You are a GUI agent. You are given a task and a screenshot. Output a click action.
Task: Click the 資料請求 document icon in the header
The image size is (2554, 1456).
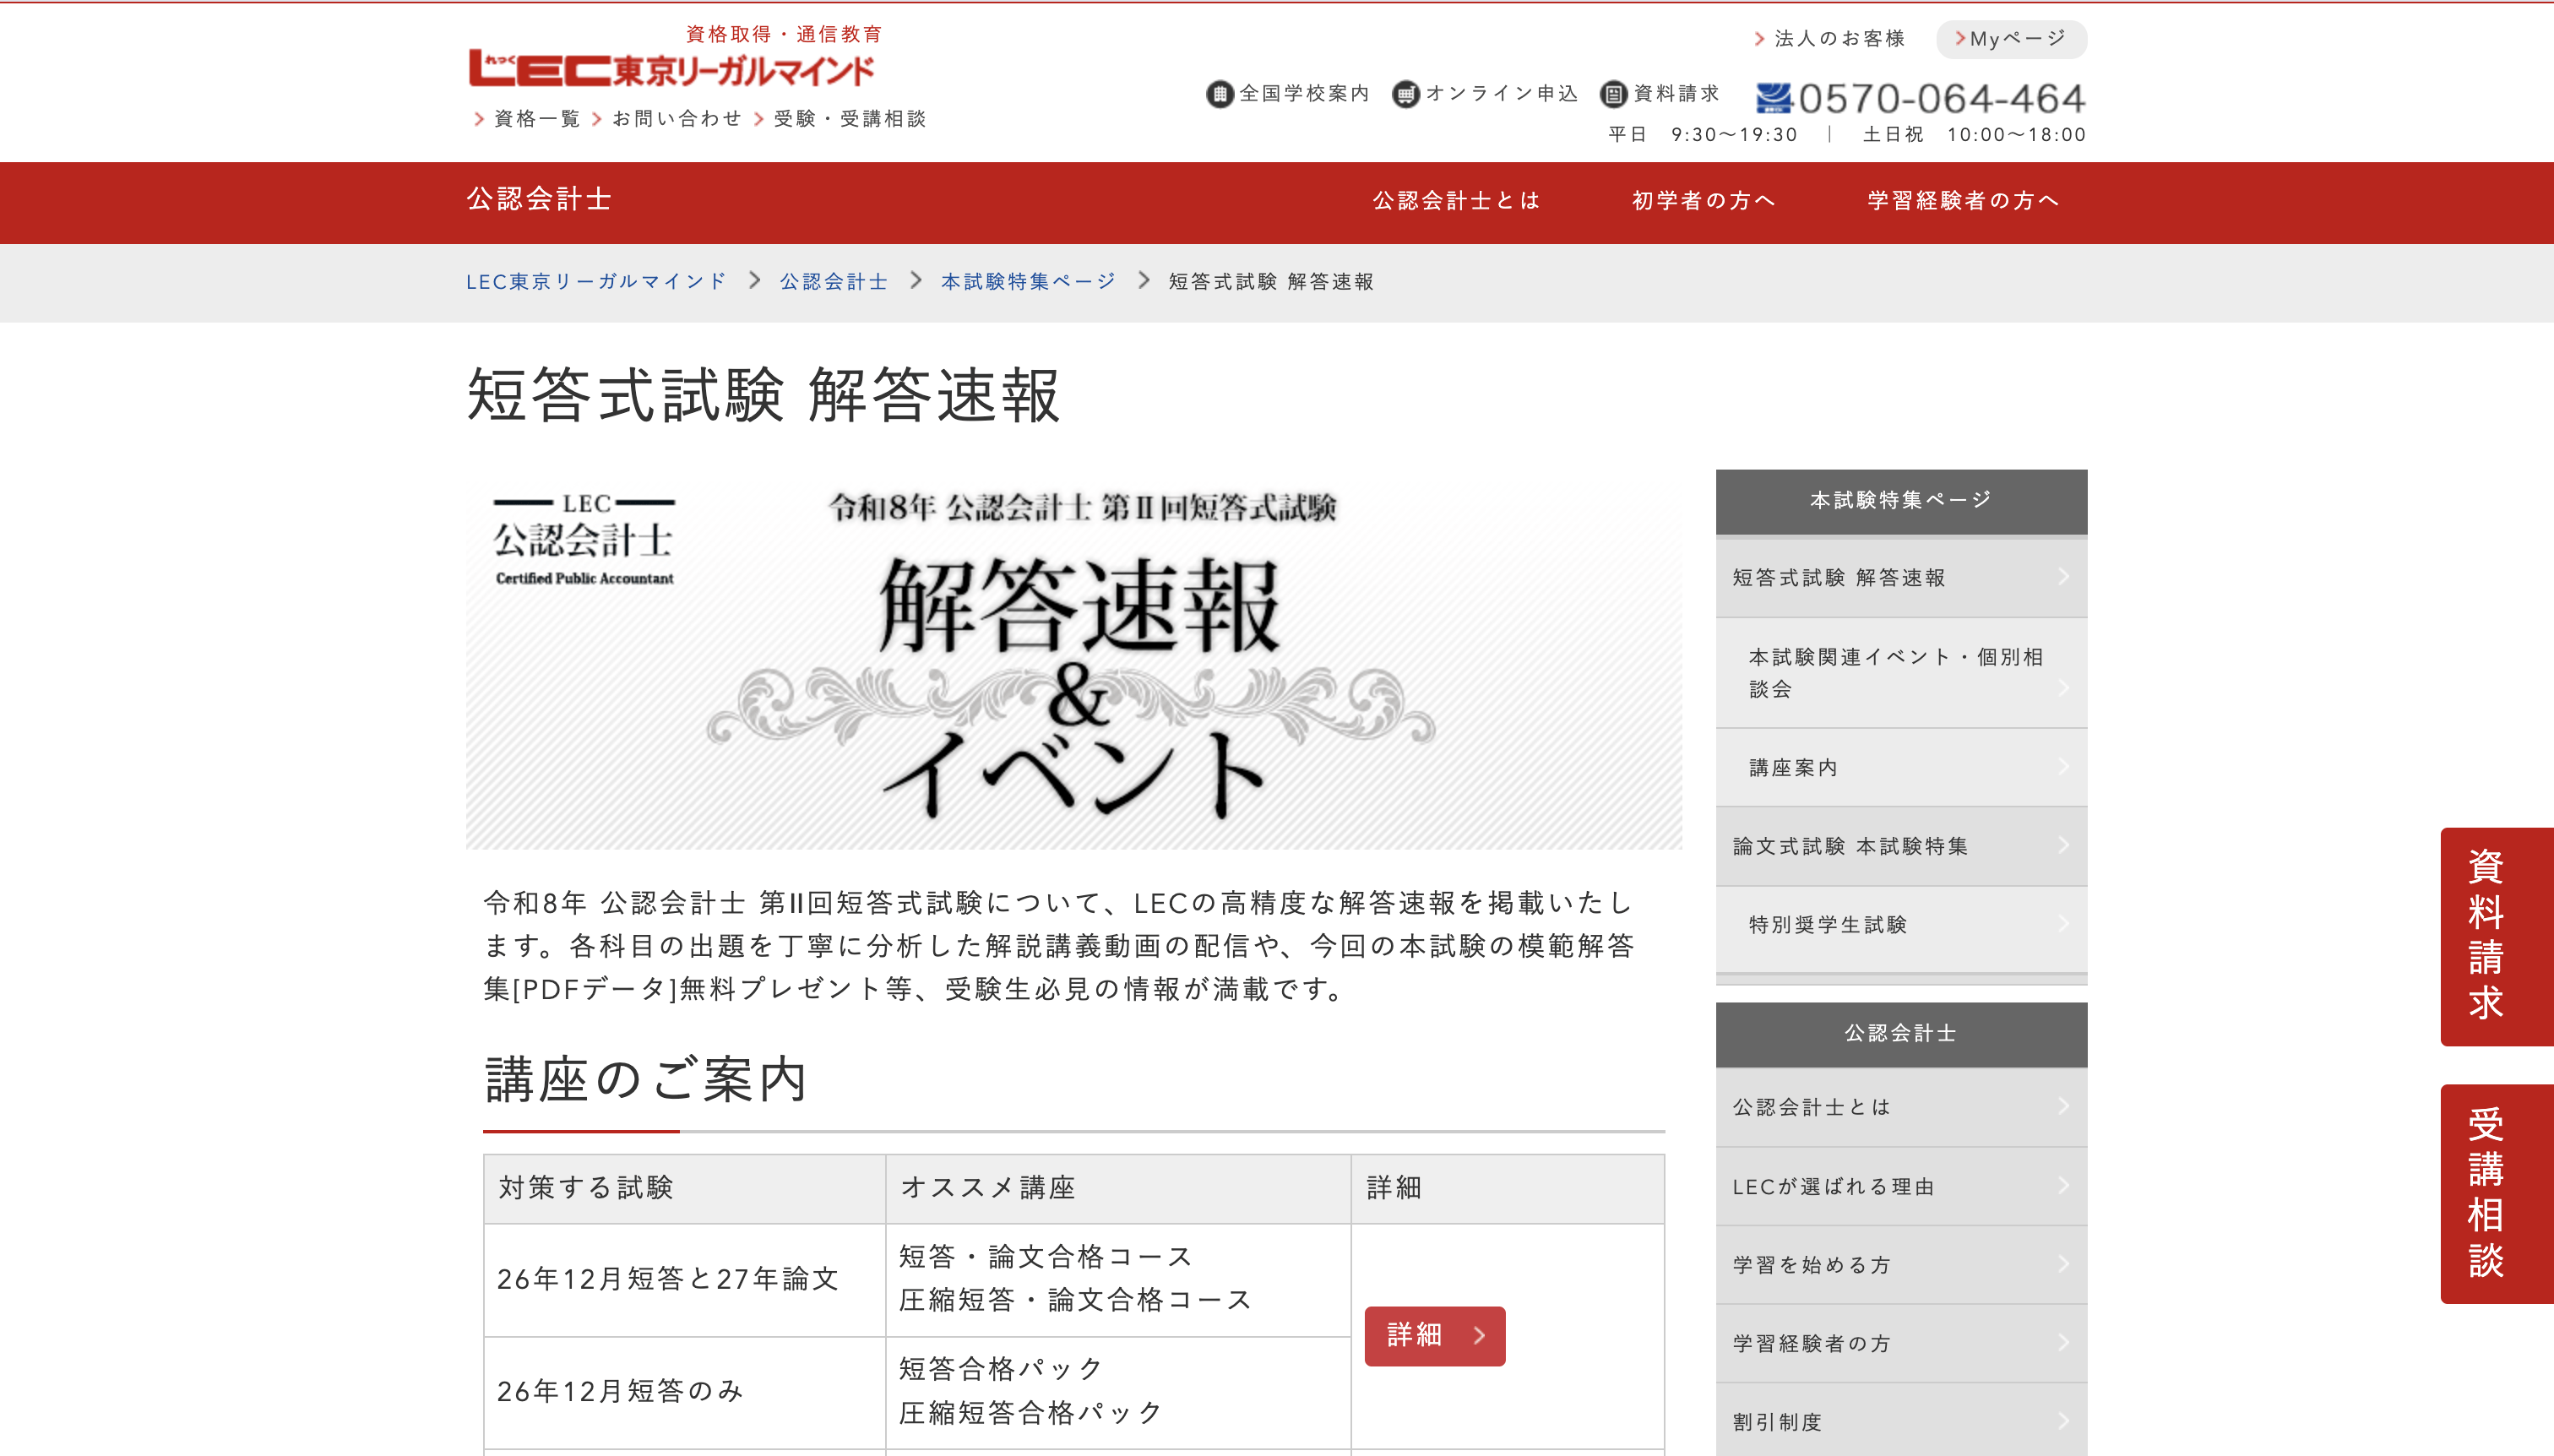click(x=1613, y=94)
